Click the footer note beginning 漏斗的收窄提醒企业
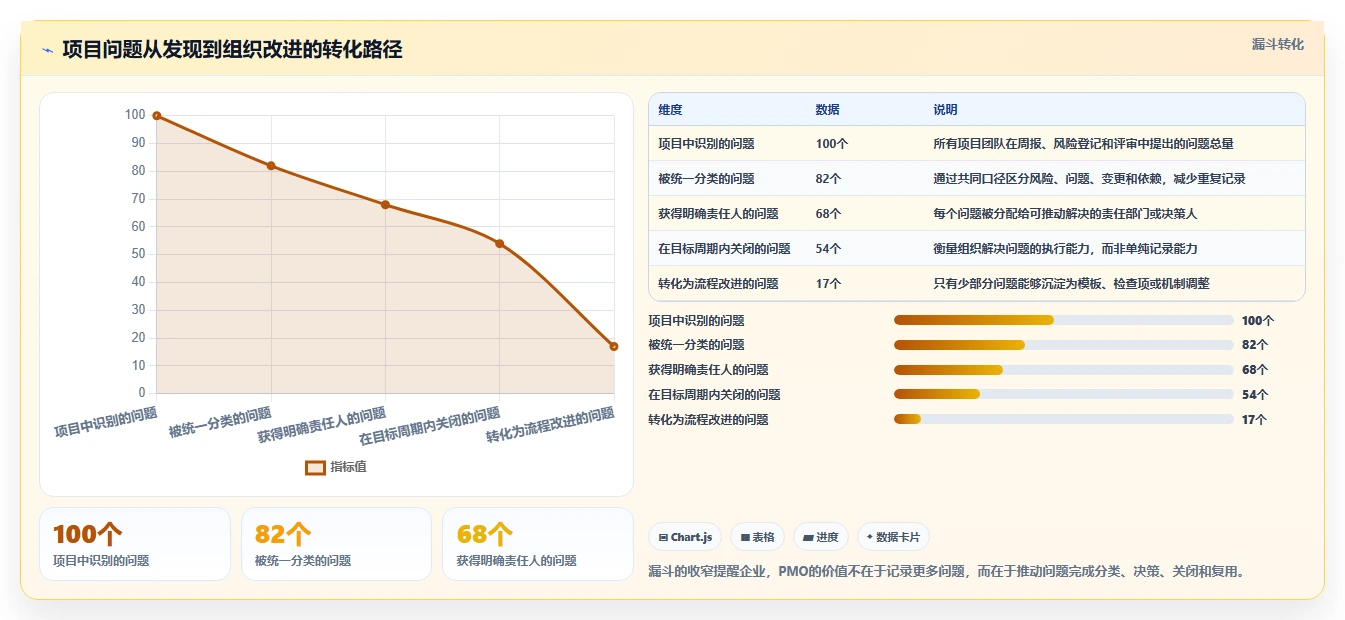Screen dimensions: 1345x620 [946, 572]
